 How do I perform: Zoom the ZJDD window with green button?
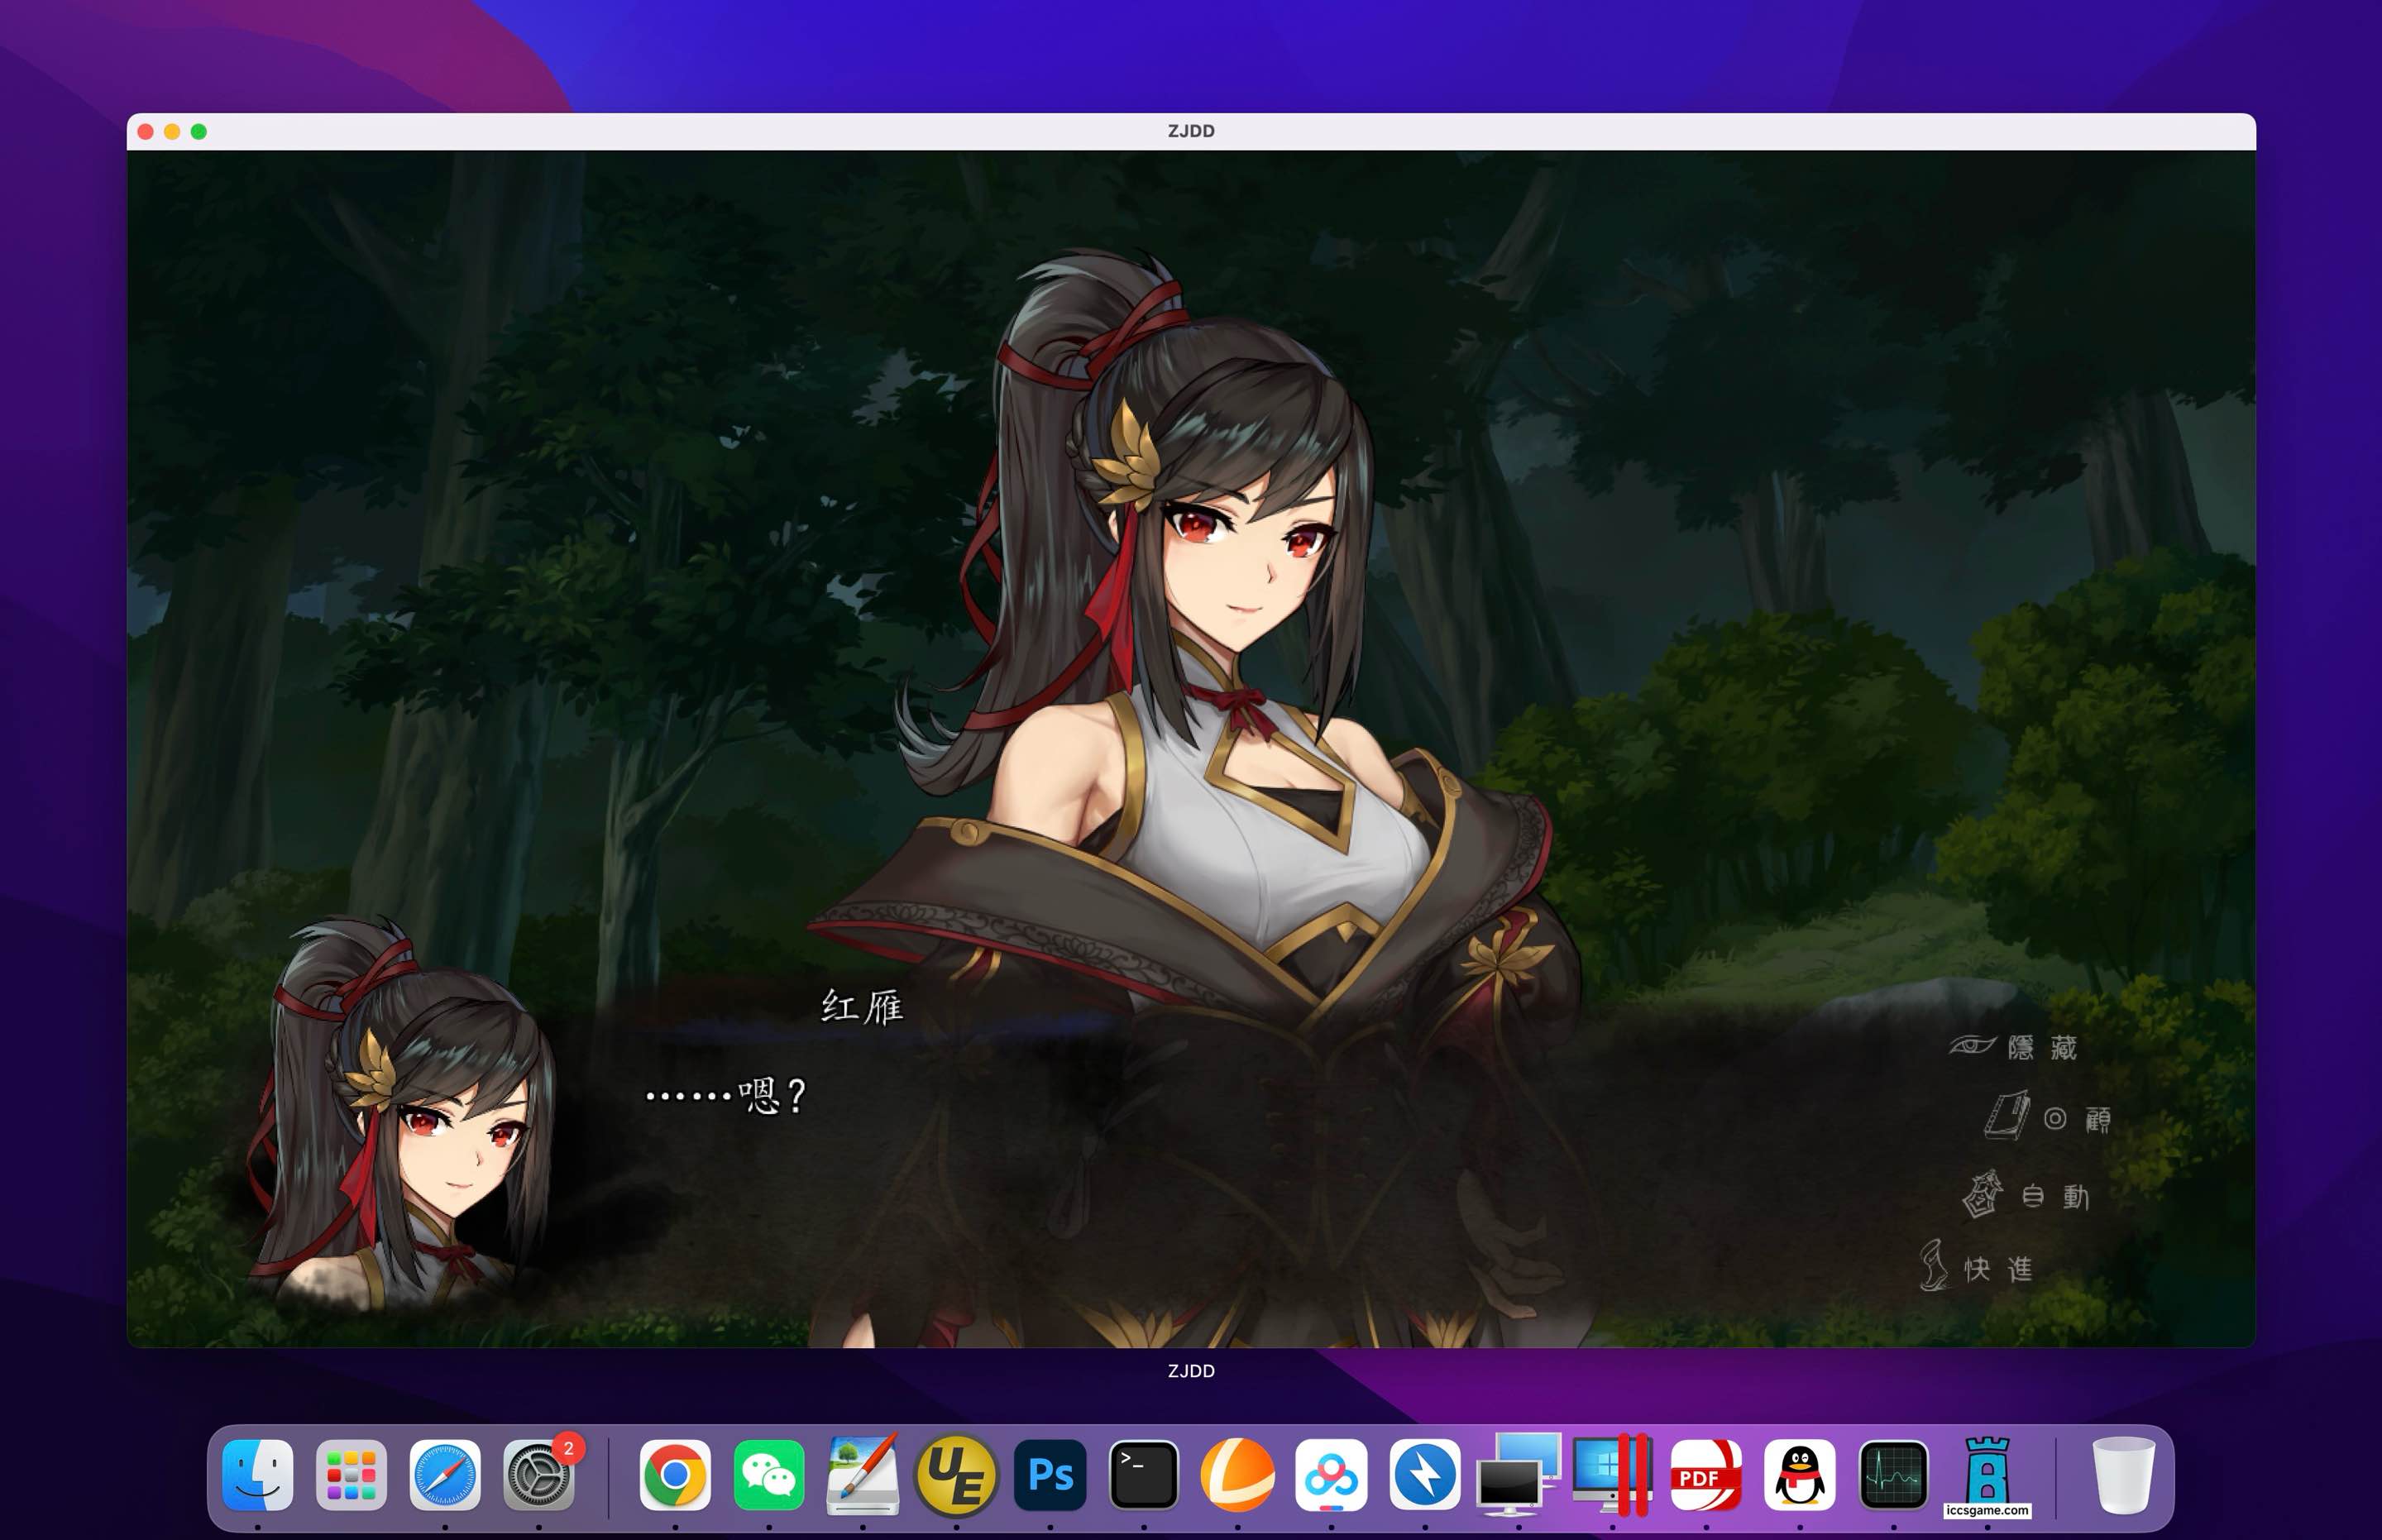[x=199, y=131]
